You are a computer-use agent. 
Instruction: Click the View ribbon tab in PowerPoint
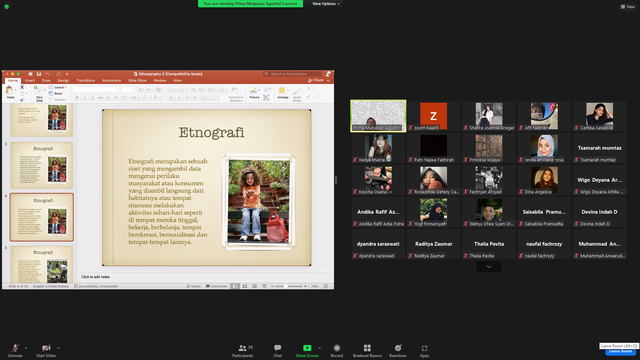[x=177, y=80]
